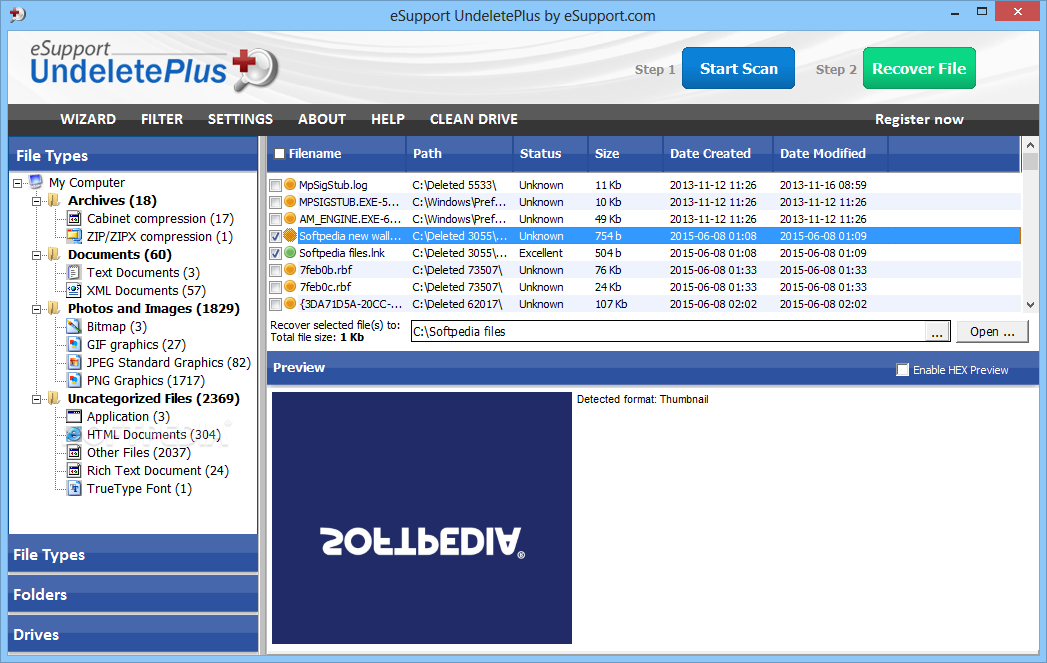Check the 7feb0b.rbf file checkbox
Viewport: 1047px width, 663px height.
(x=275, y=270)
